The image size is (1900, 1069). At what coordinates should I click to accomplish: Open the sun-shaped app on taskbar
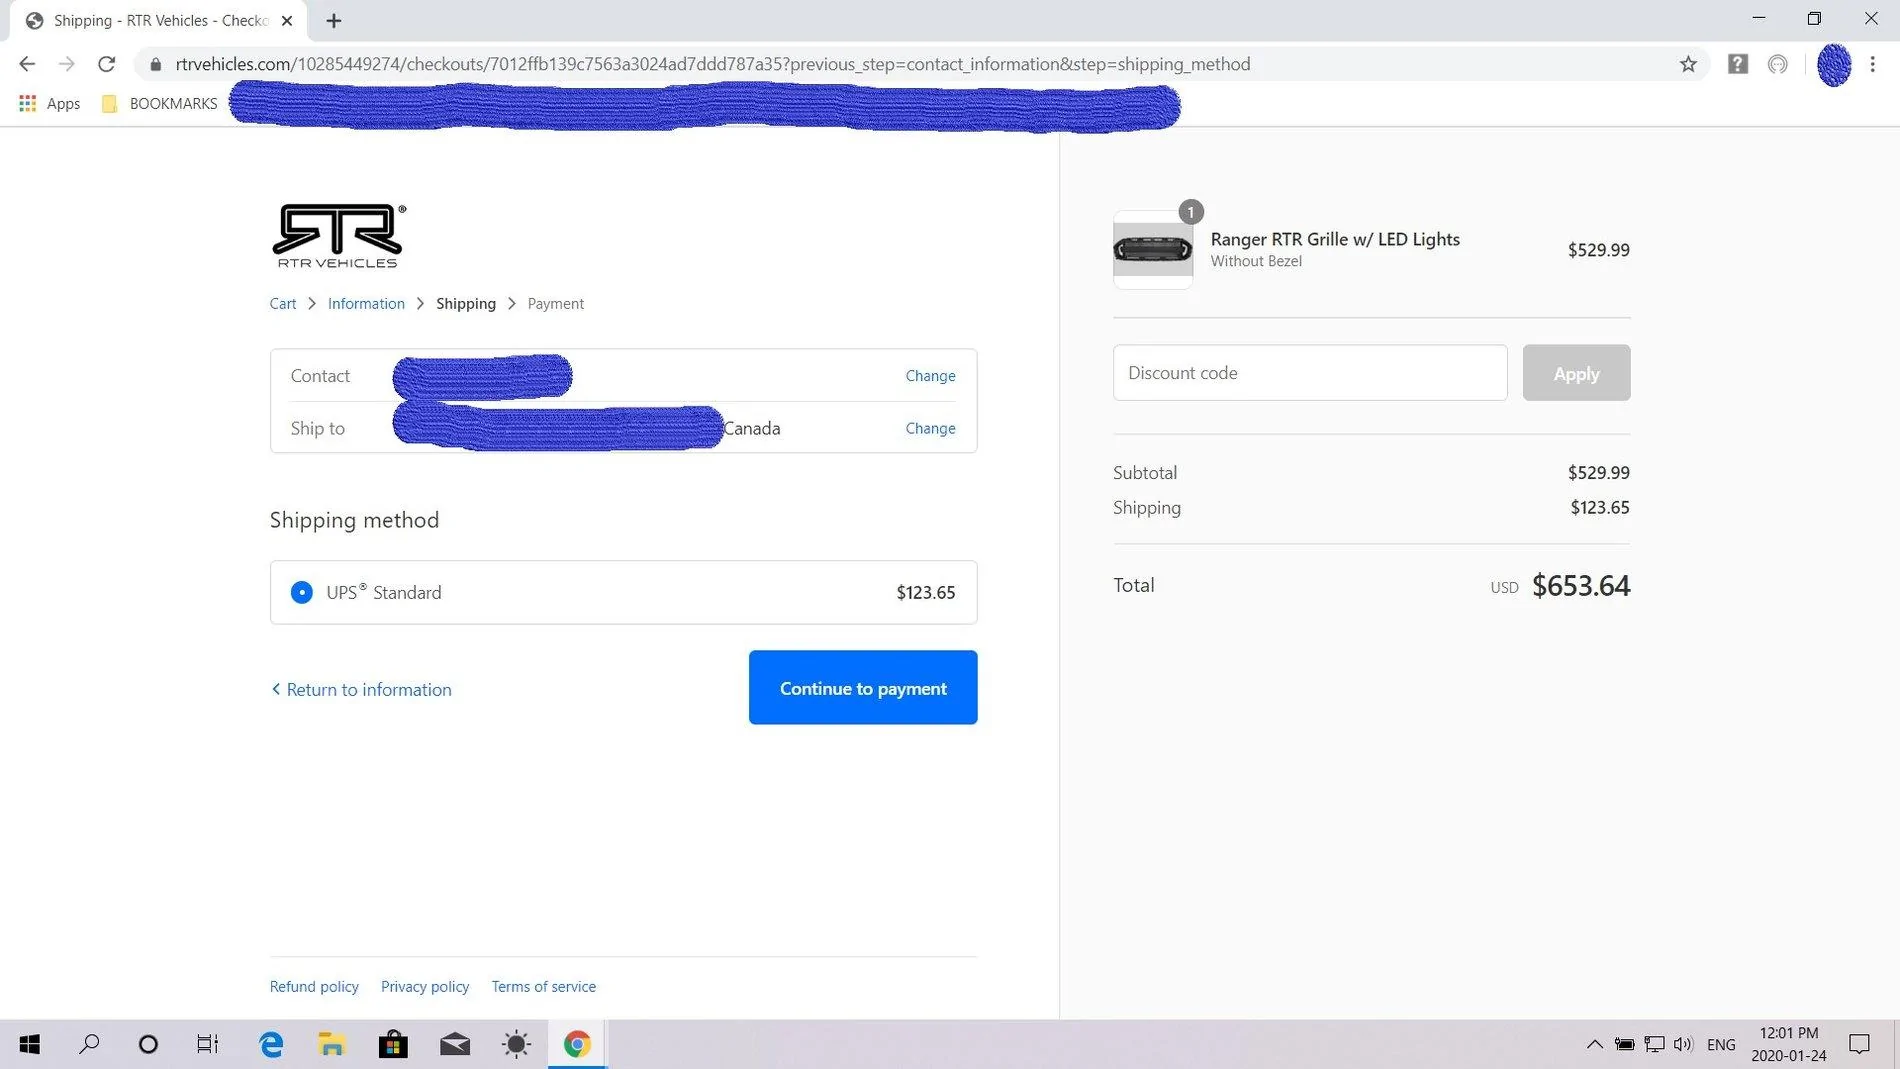[516, 1044]
